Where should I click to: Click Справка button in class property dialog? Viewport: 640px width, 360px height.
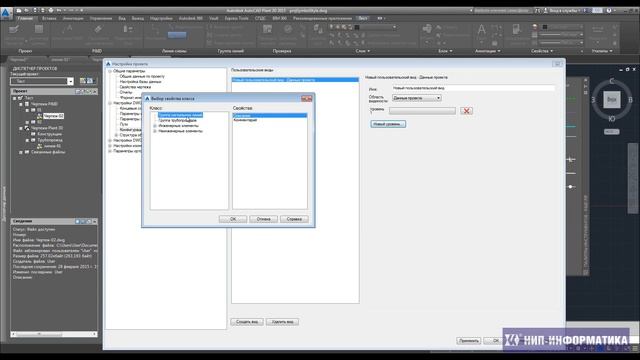coord(294,219)
